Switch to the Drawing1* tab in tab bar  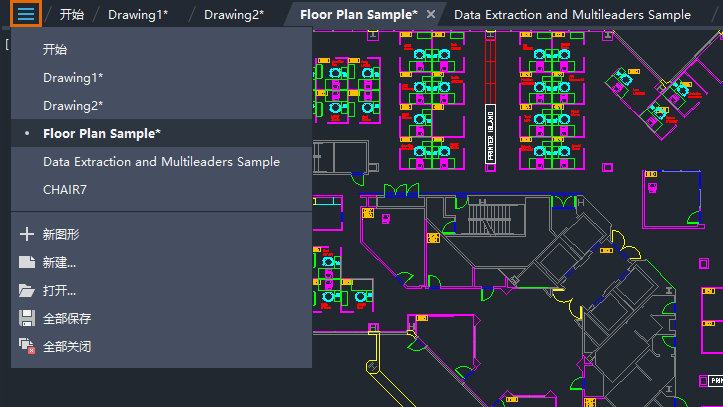138,15
